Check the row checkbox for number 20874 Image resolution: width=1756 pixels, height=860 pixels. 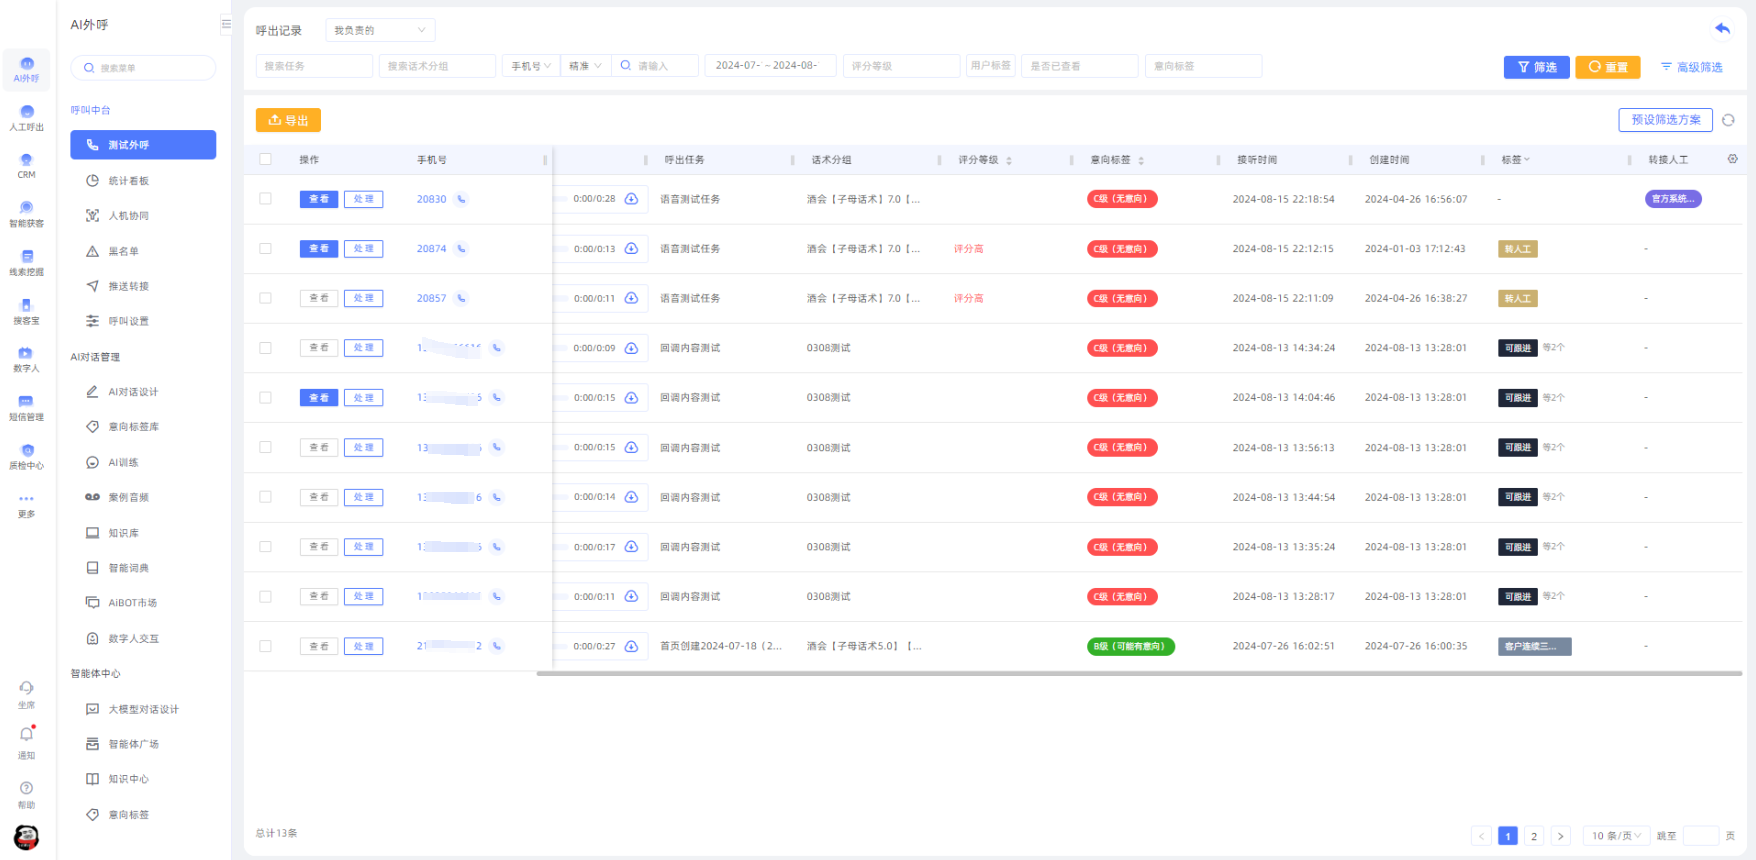[x=265, y=249]
